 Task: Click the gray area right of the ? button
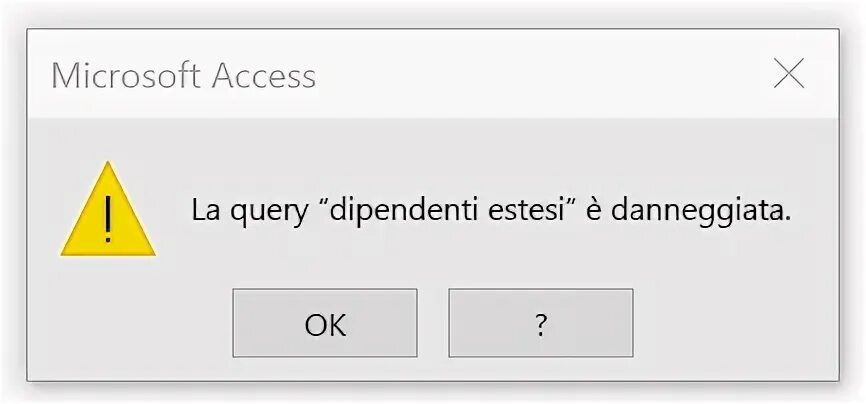click(735, 323)
